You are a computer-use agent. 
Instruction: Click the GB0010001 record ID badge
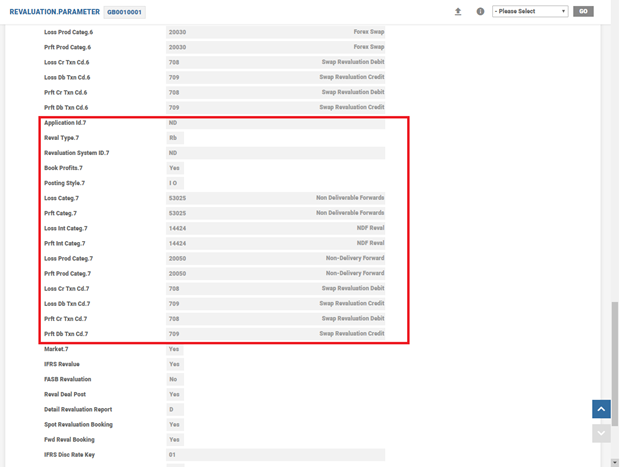[125, 12]
